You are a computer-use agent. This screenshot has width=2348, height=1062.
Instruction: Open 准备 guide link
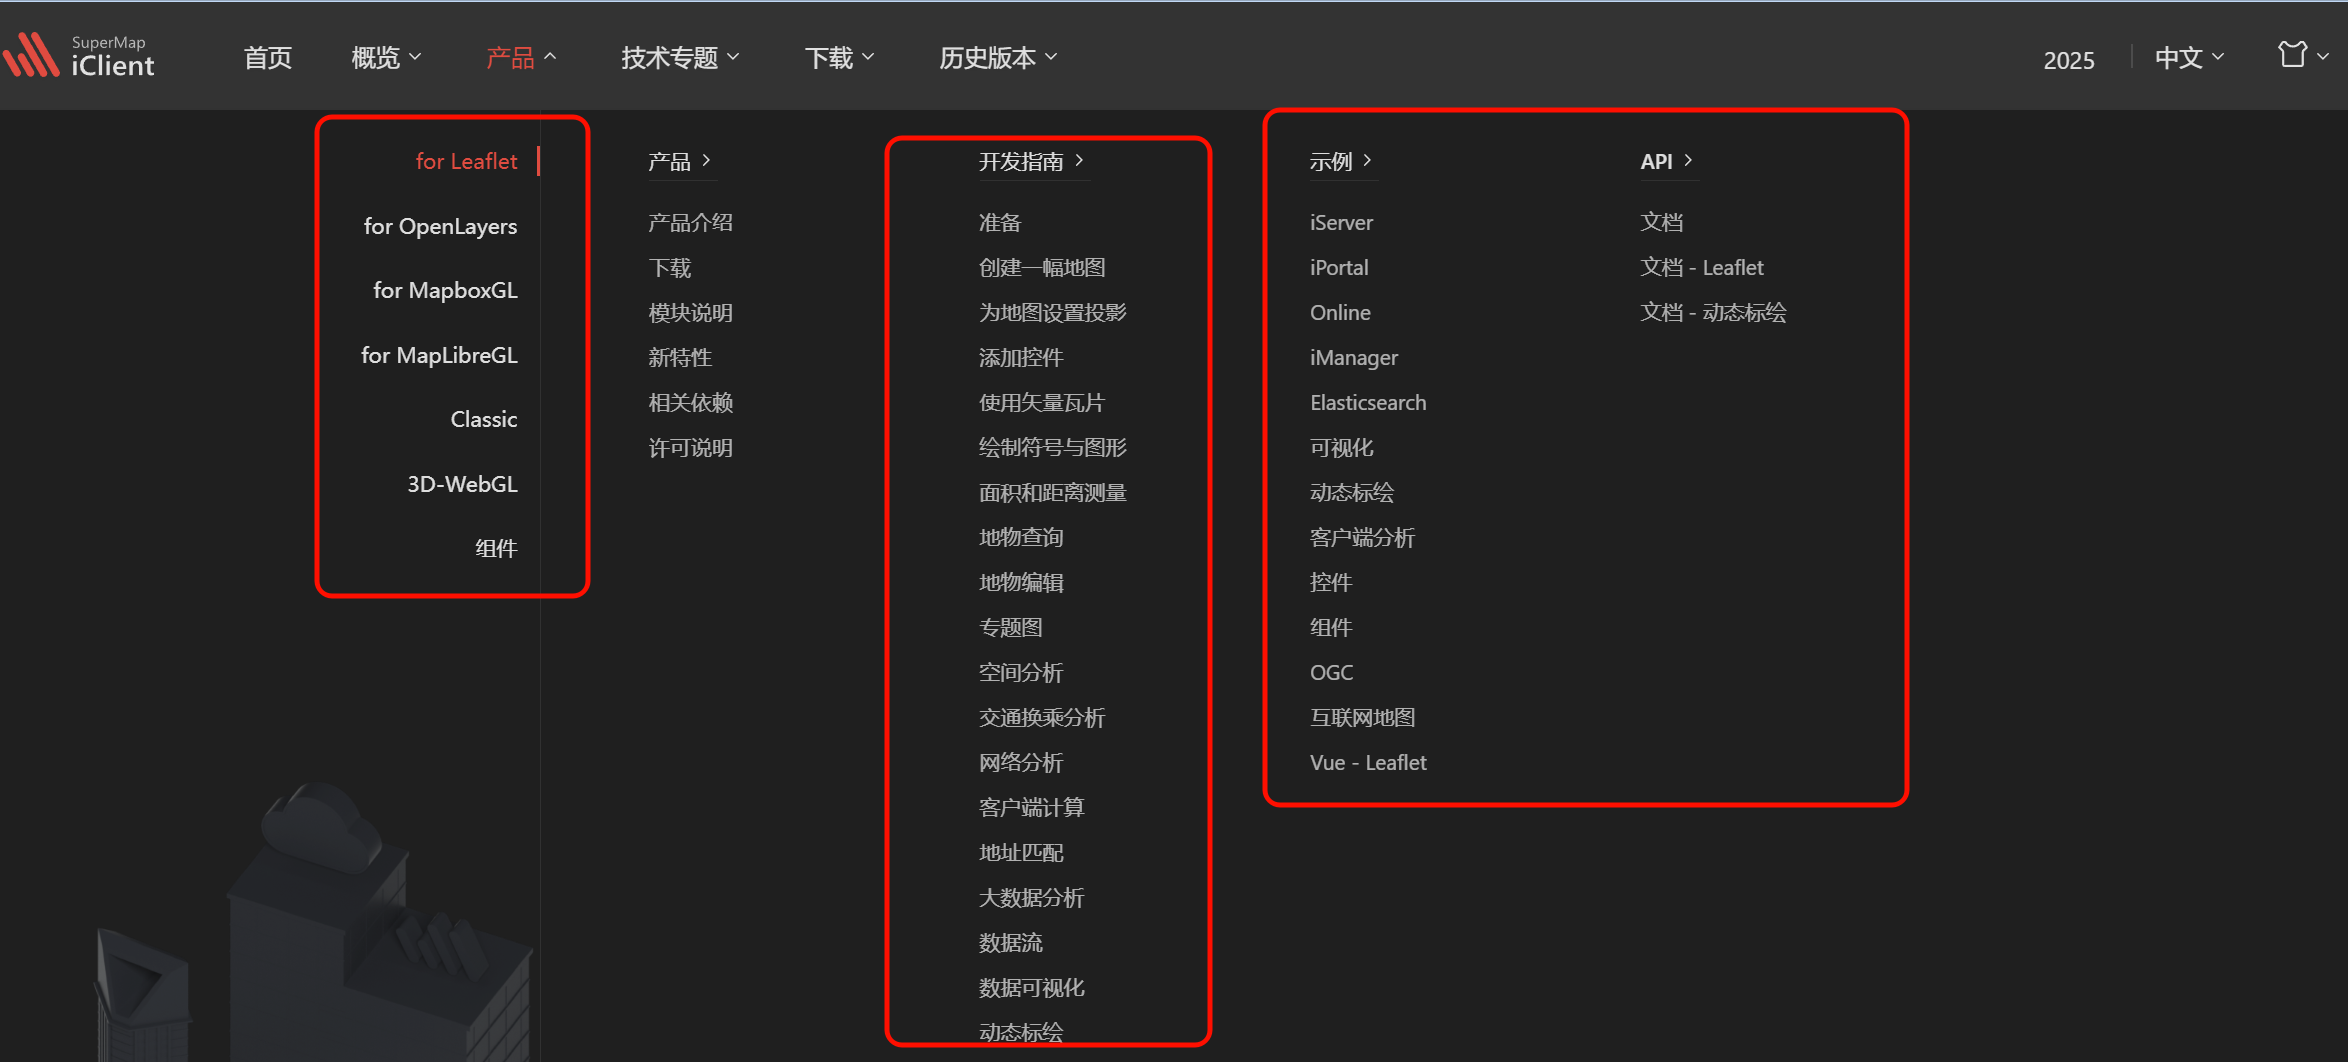point(999,222)
